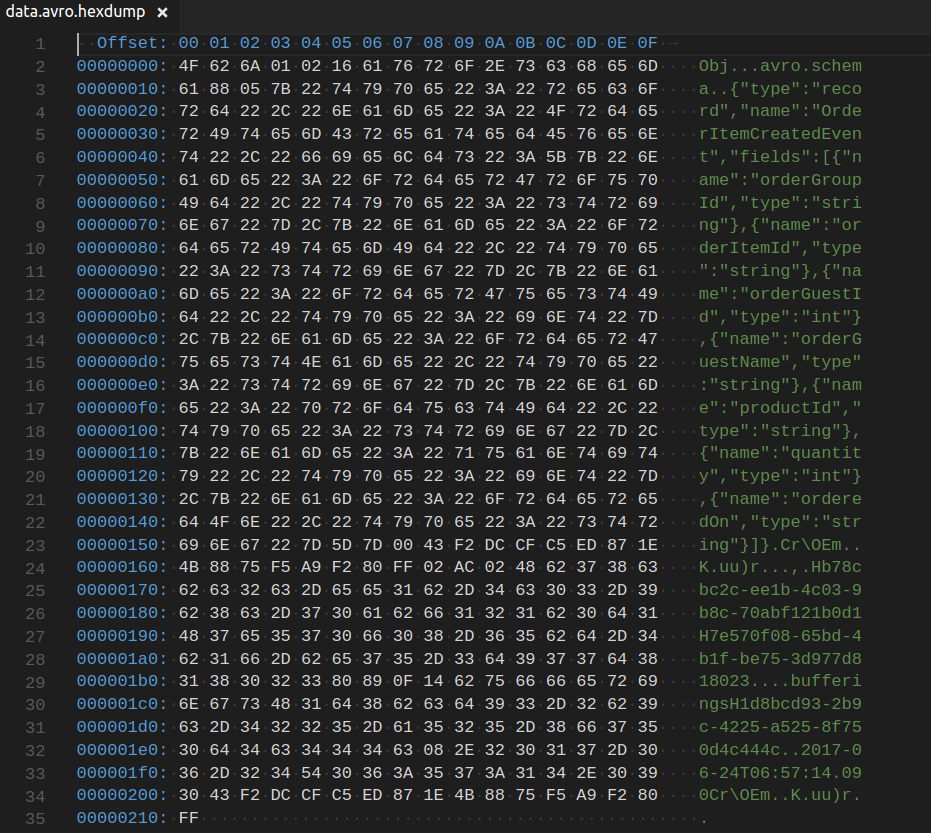Viewport: 931px width, 833px height.
Task: Click offset address 000000d0:
Action: coord(122,362)
